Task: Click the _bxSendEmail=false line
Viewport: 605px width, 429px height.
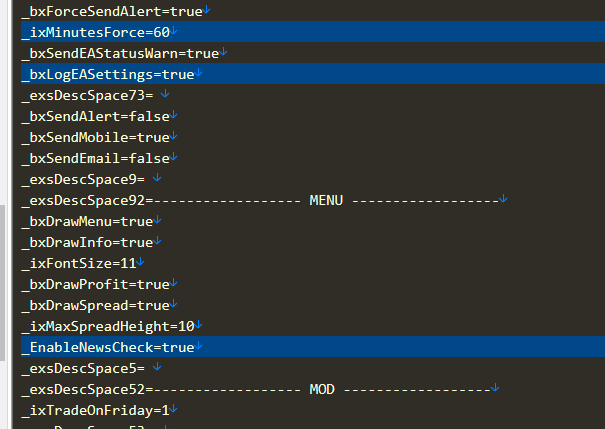Action: pos(100,158)
